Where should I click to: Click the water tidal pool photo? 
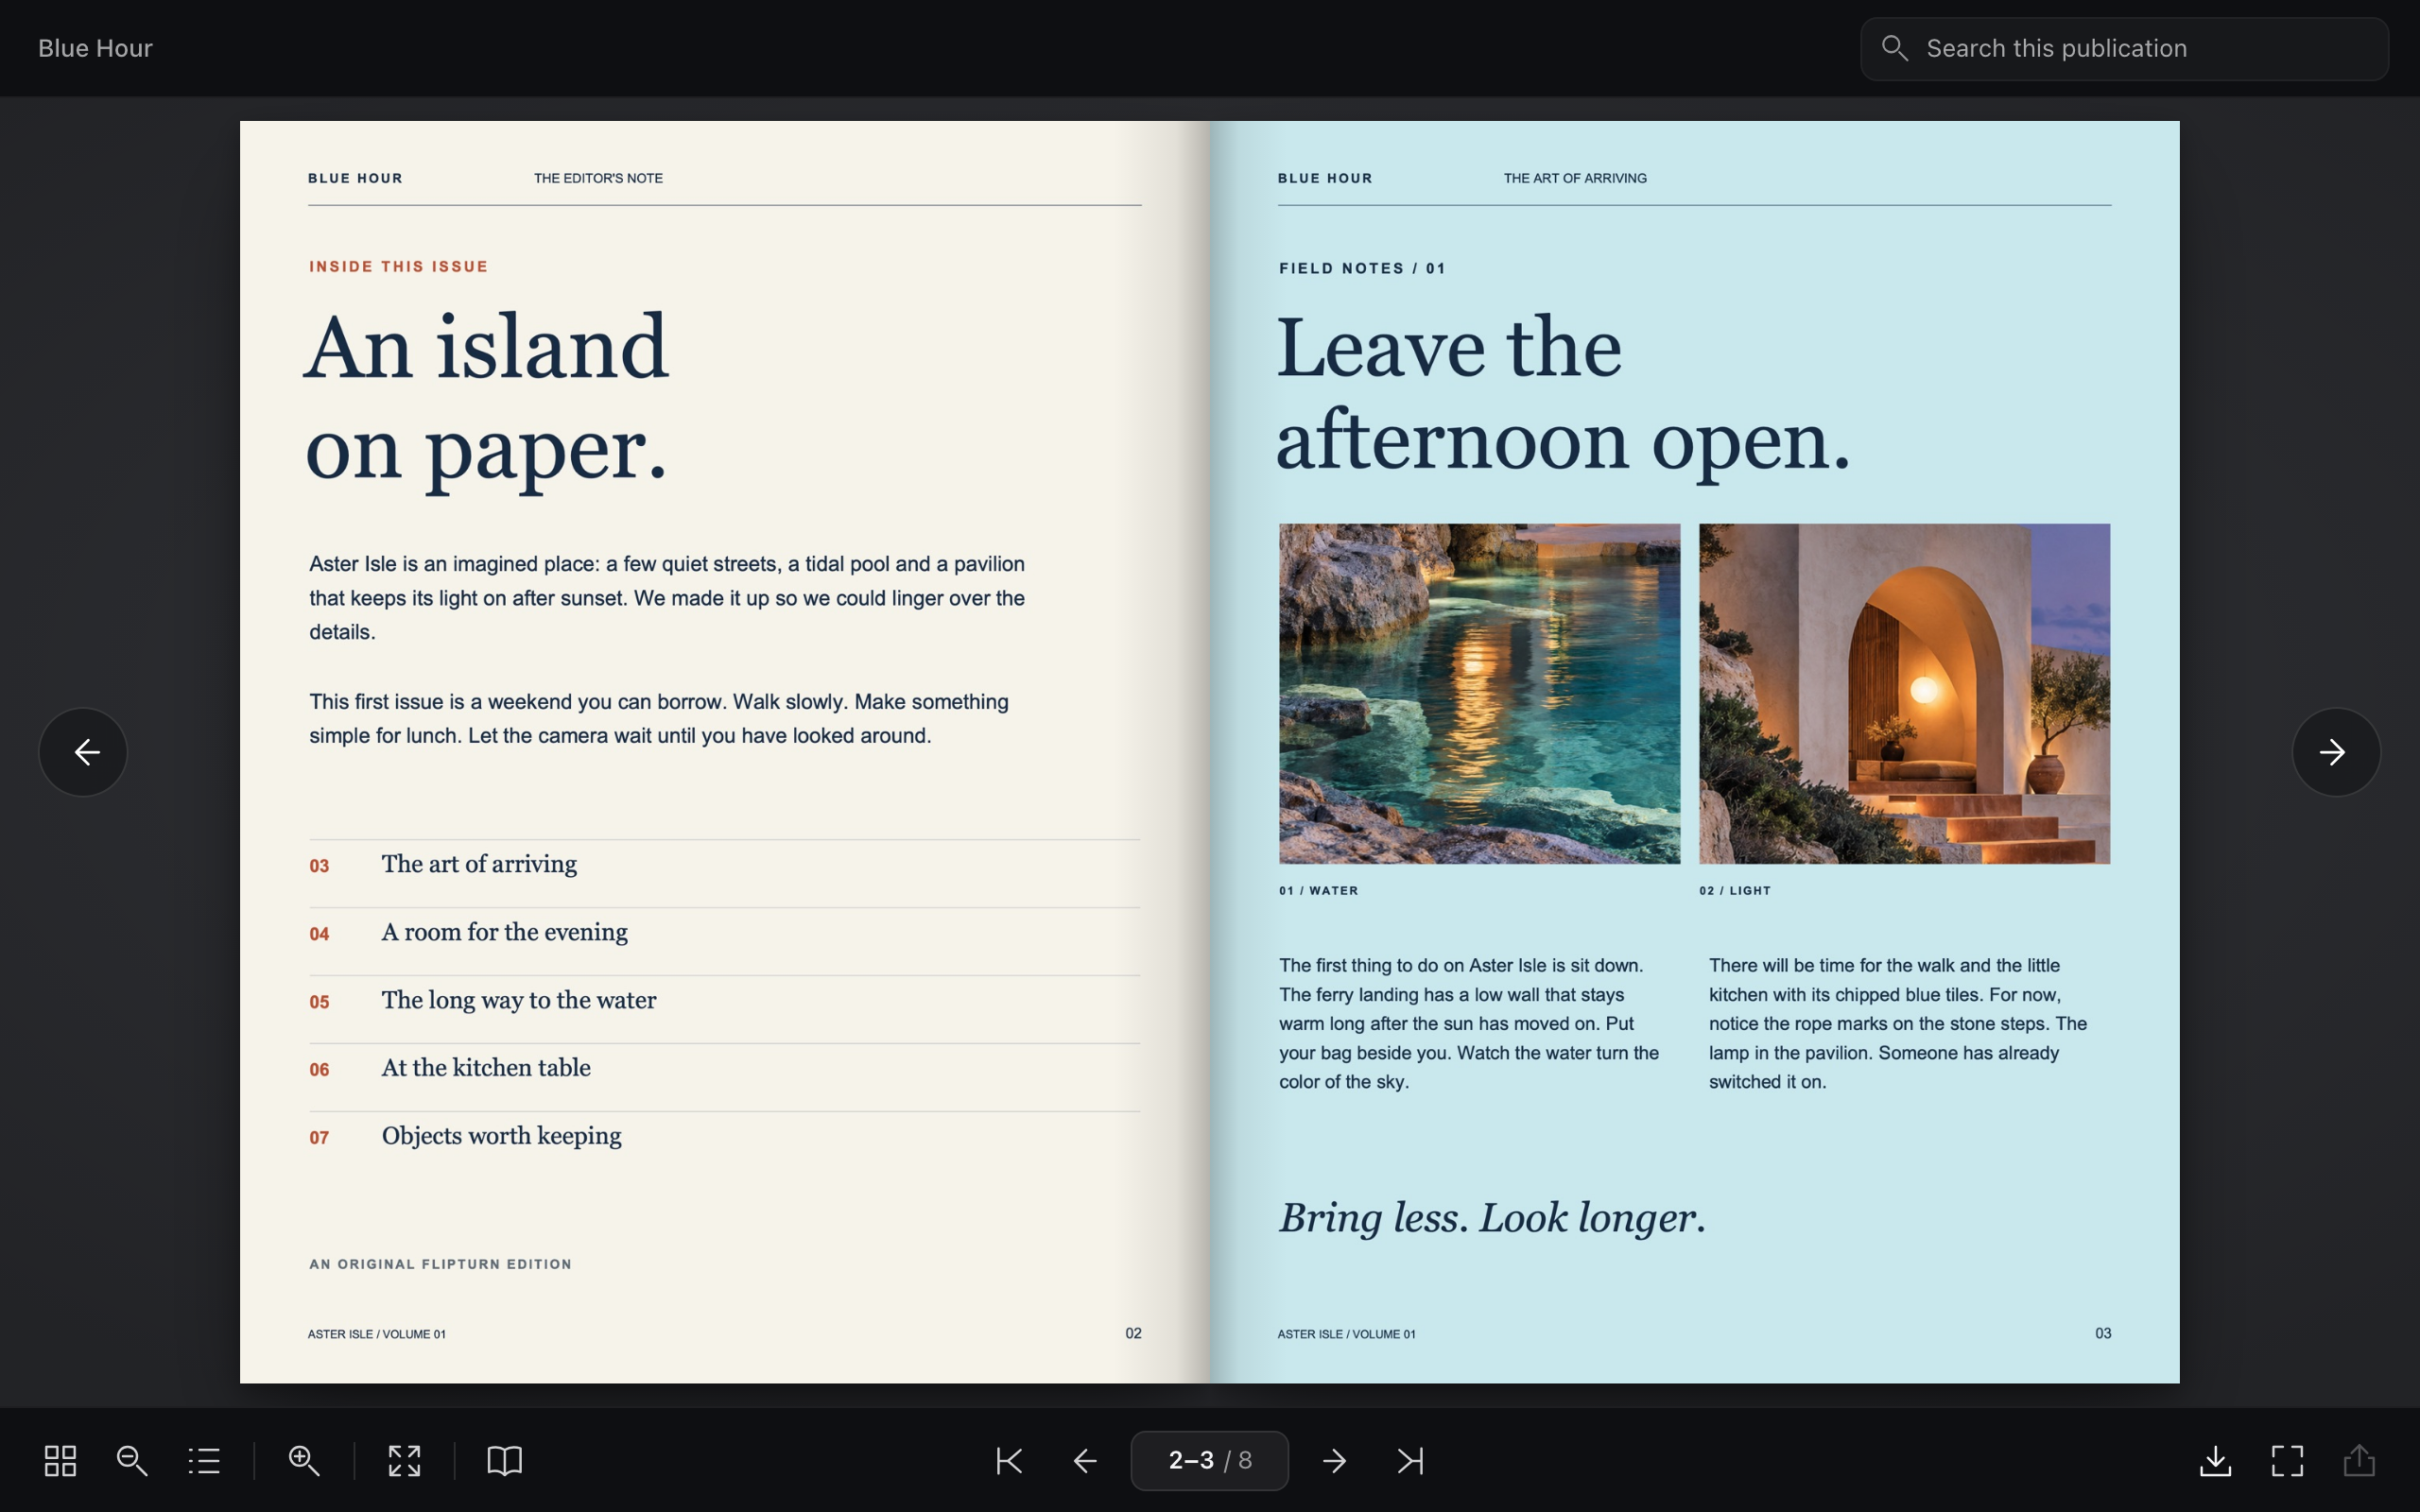(x=1479, y=693)
